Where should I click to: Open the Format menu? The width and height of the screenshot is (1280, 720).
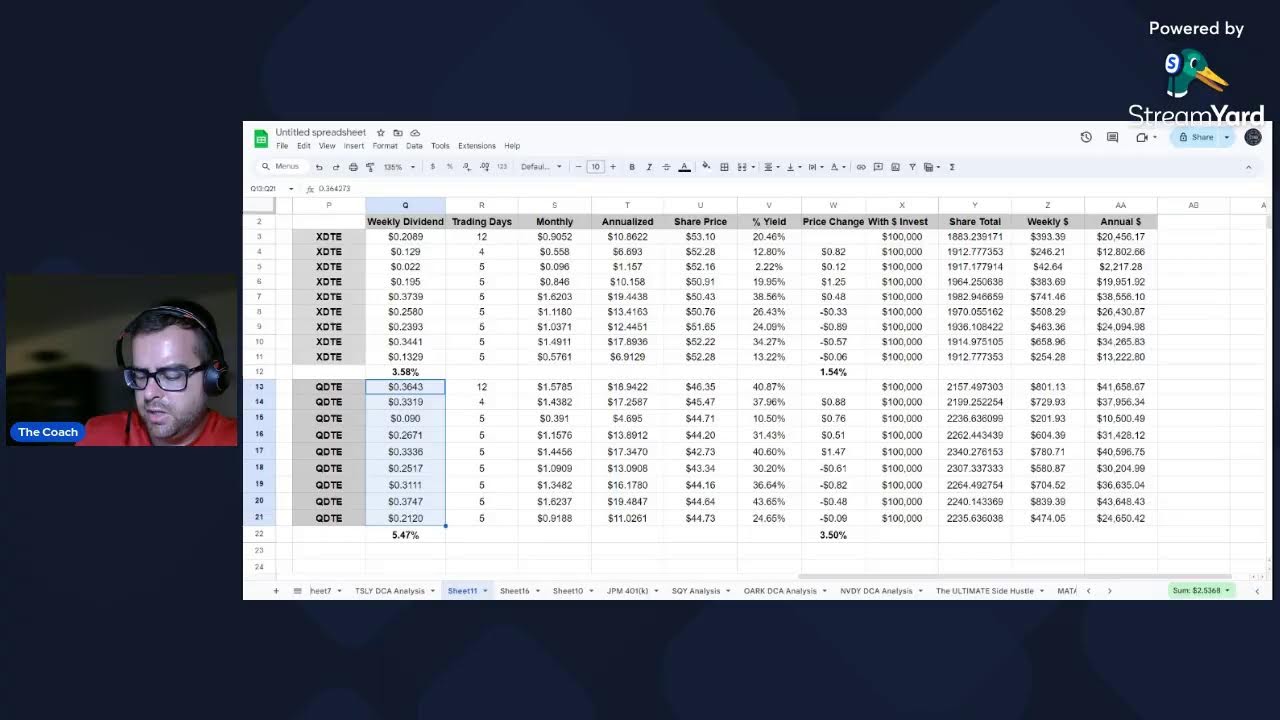(385, 146)
